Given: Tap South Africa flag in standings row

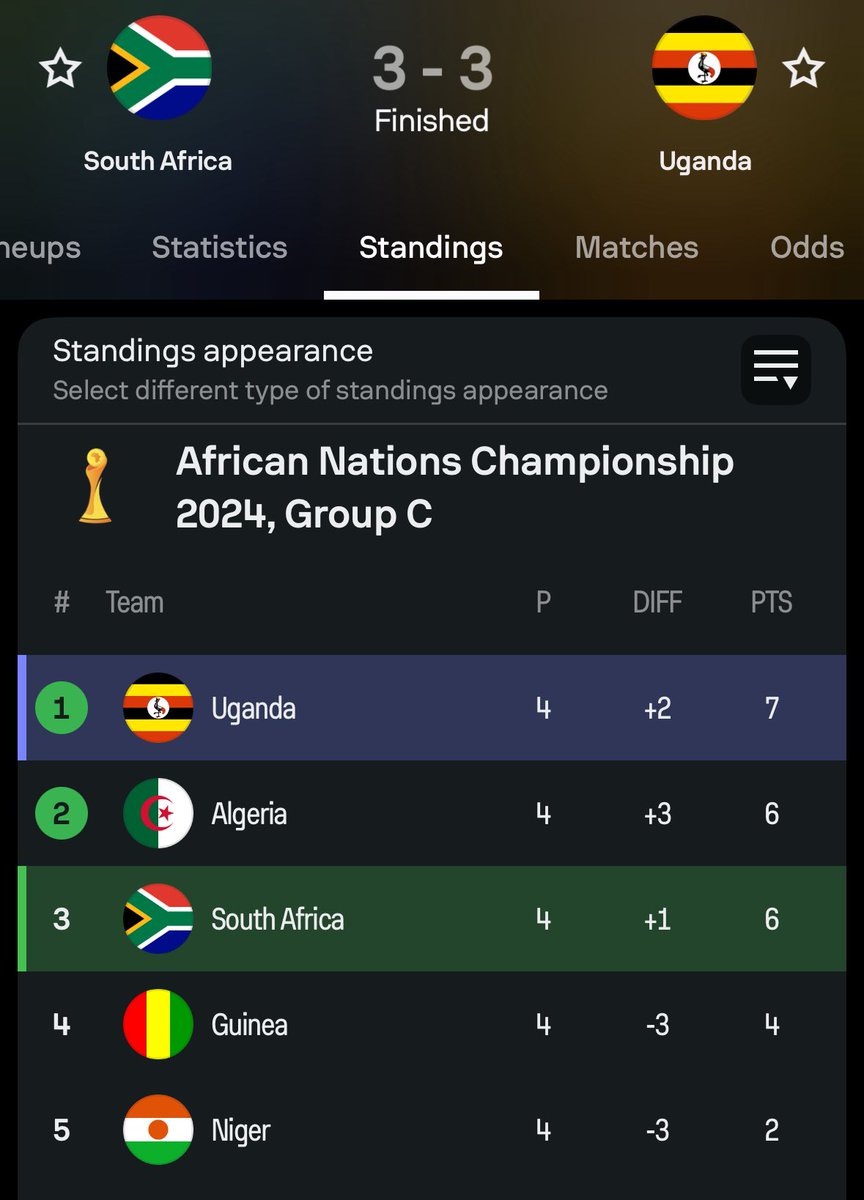Looking at the screenshot, I should 158,919.
